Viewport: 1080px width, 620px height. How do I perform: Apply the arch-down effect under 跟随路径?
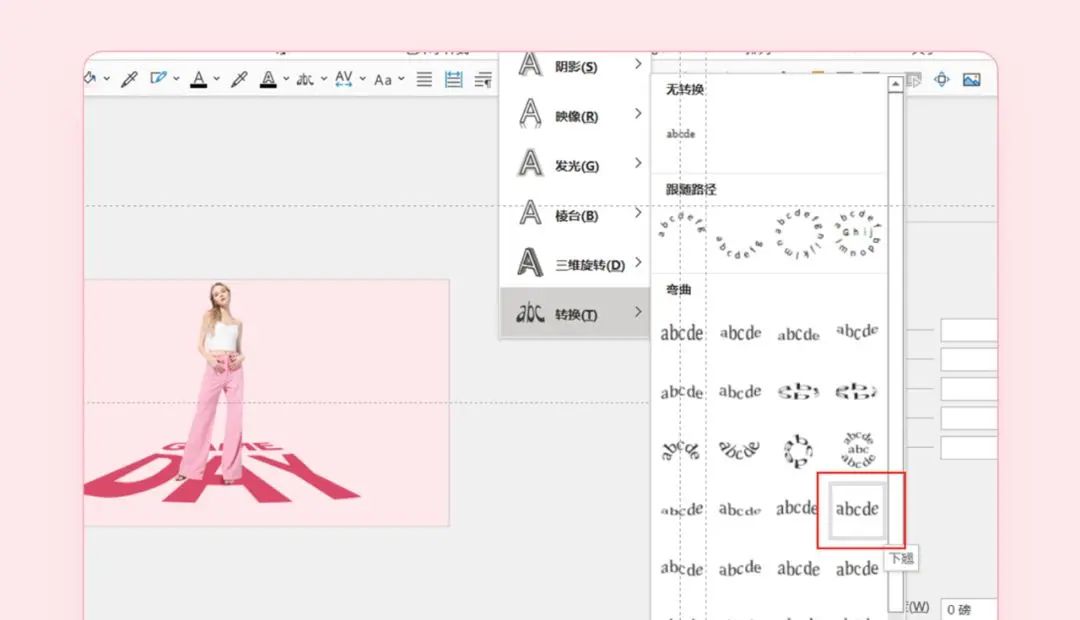pyautogui.click(x=739, y=246)
